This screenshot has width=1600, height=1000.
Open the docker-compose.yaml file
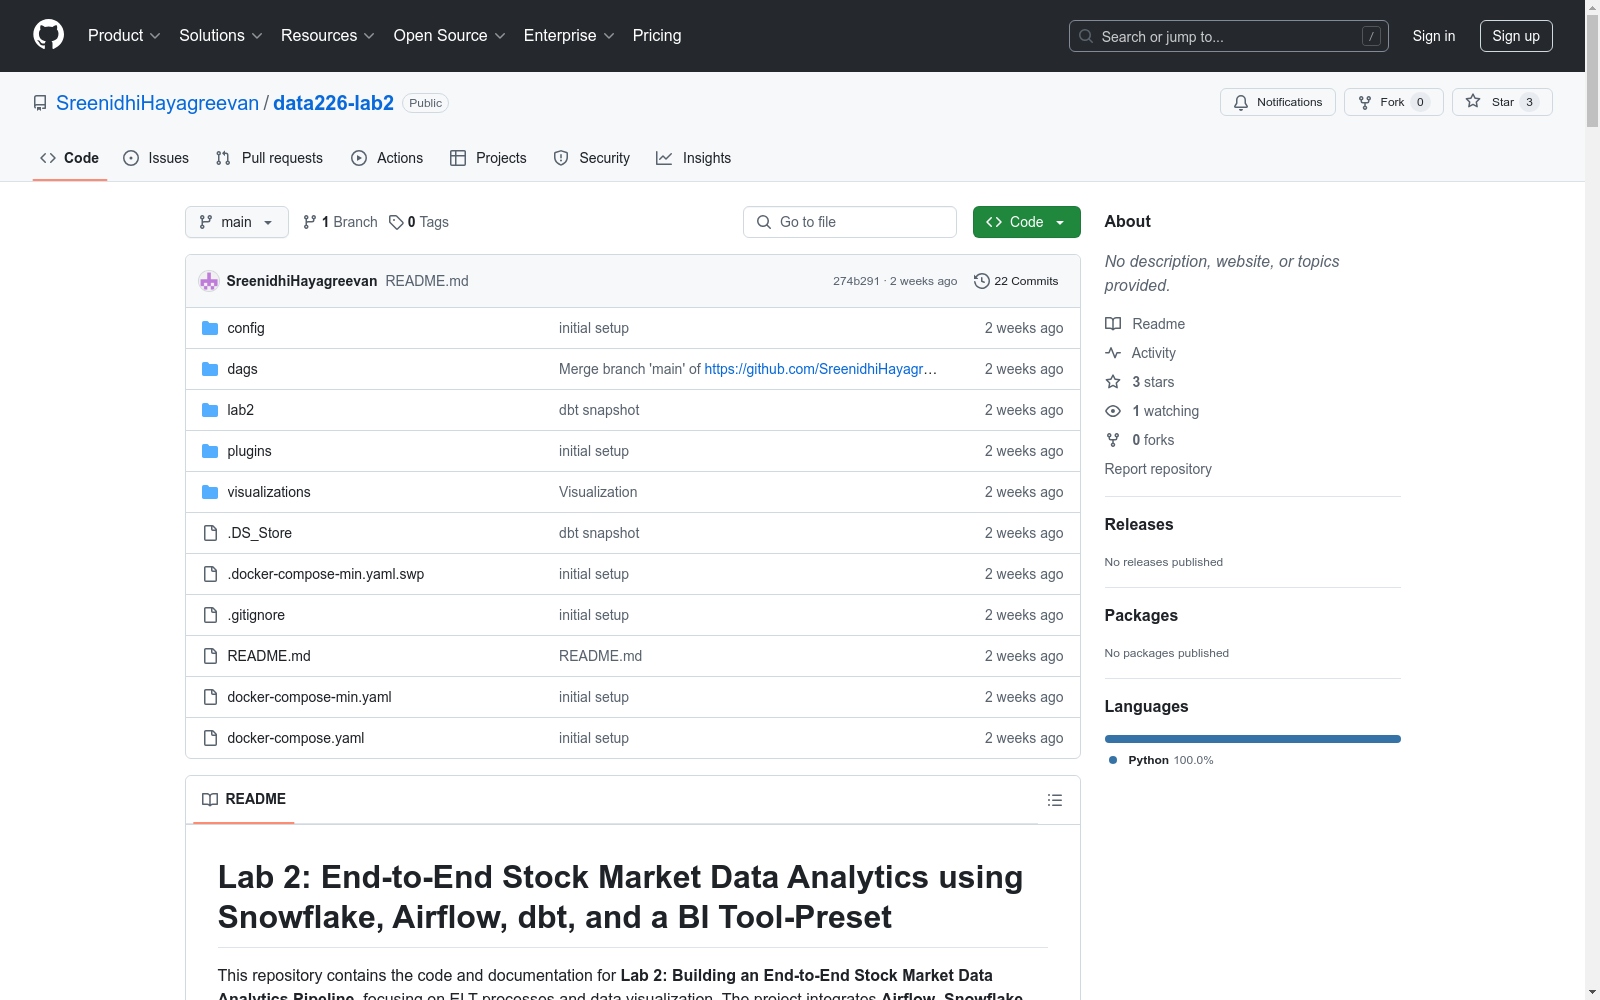point(295,738)
